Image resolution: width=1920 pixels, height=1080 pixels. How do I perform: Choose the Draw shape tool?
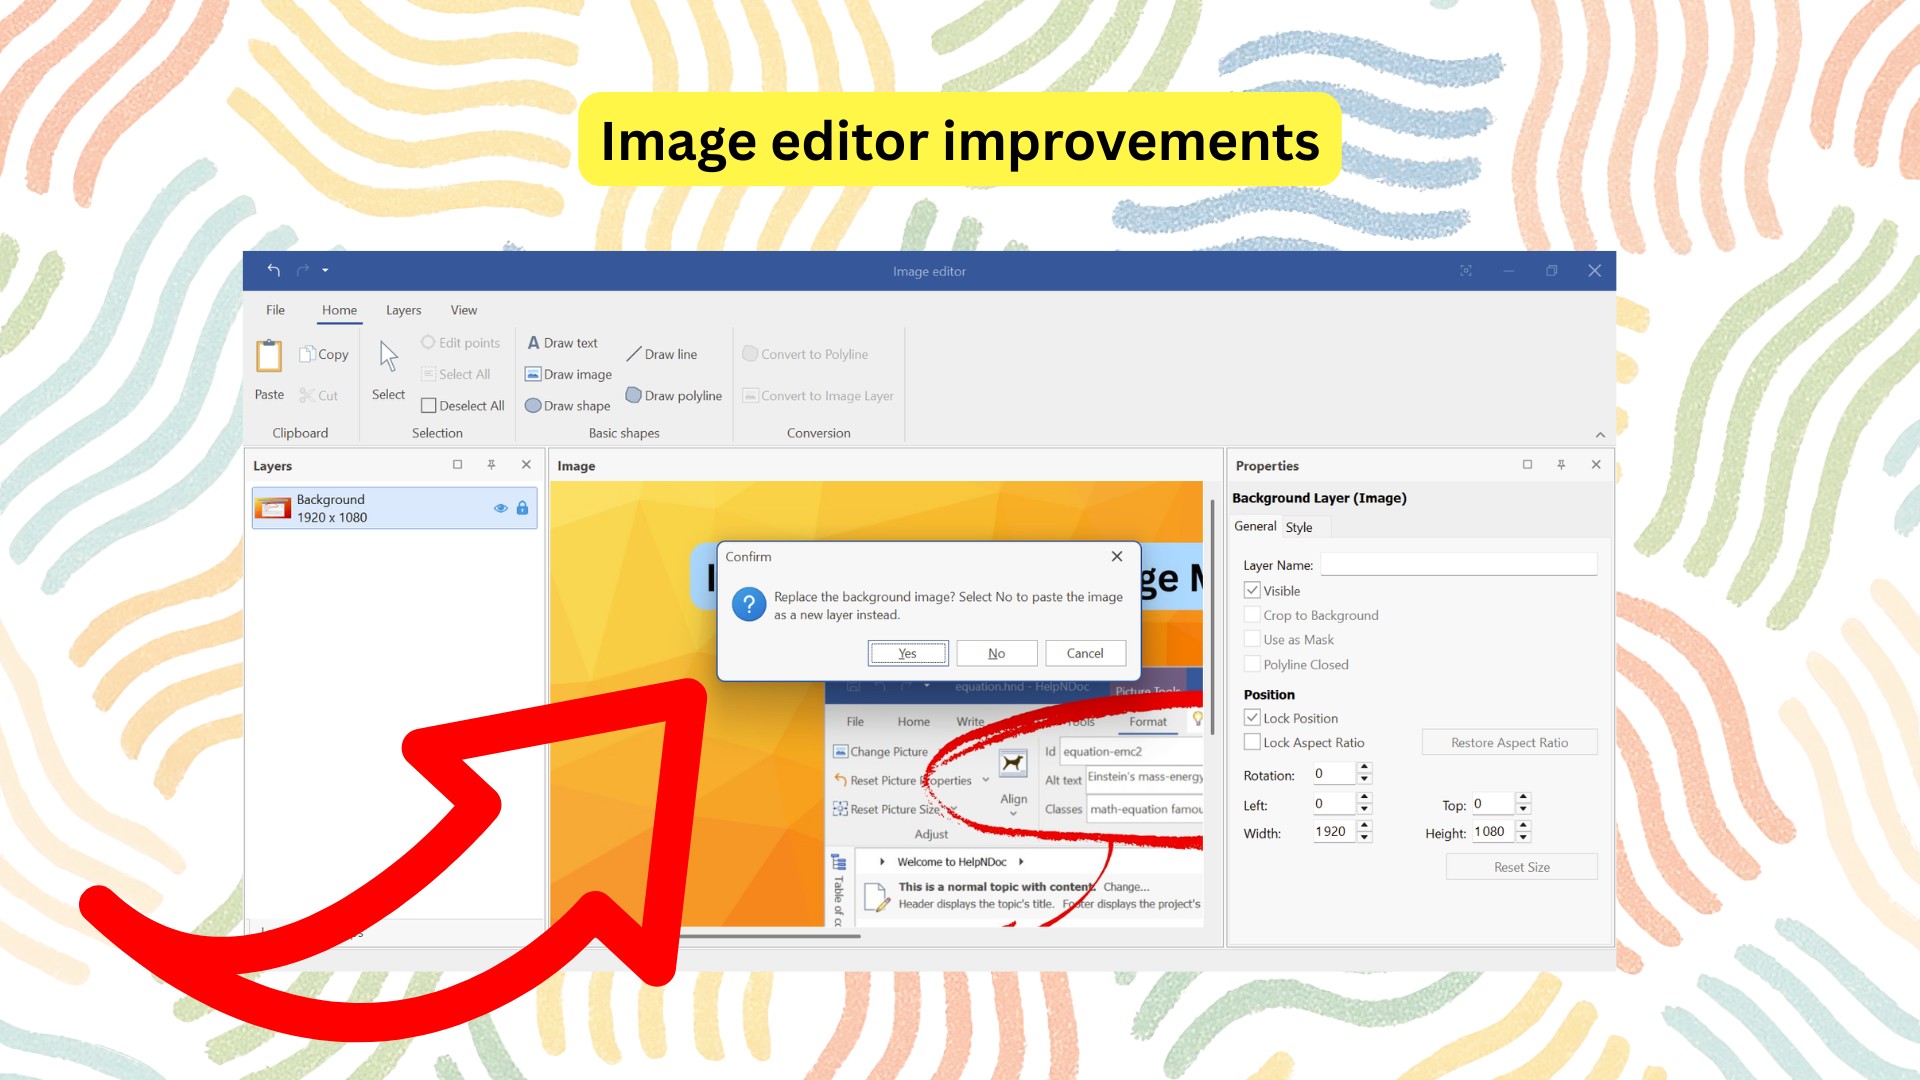point(568,405)
